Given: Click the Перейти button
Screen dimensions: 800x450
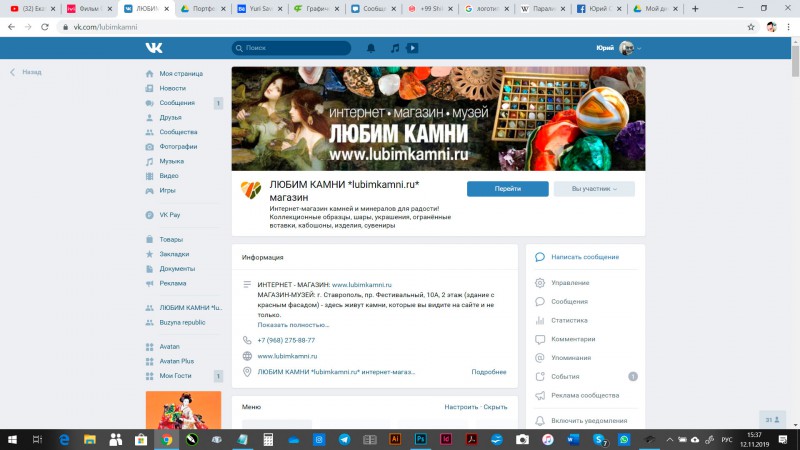Looking at the screenshot, I should pos(508,189).
